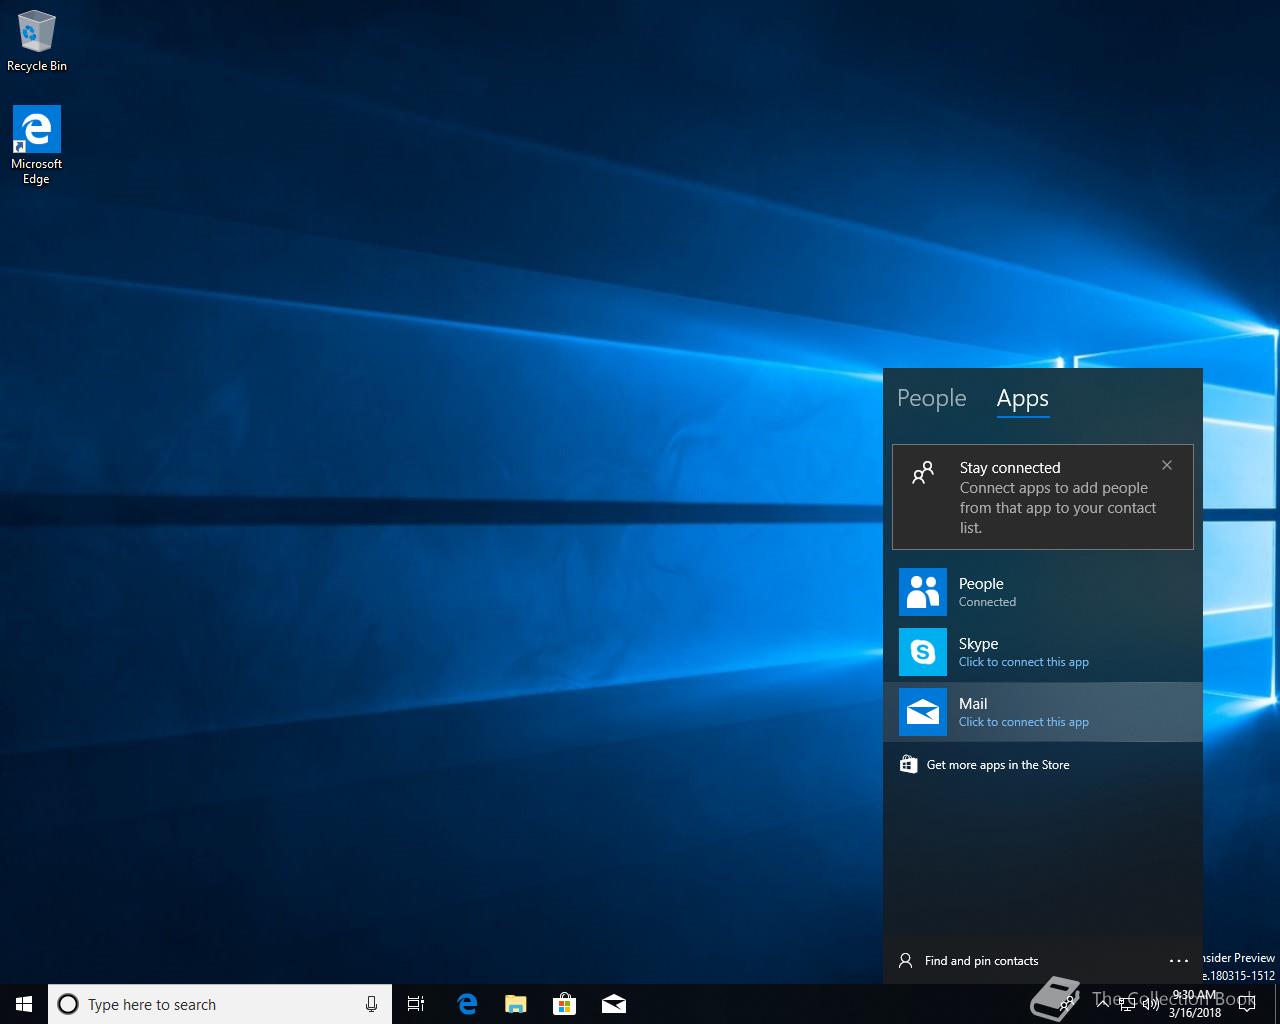Viewport: 1280px width, 1024px height.
Task: Activate the Cortana microphone icon
Action: (x=371, y=1004)
